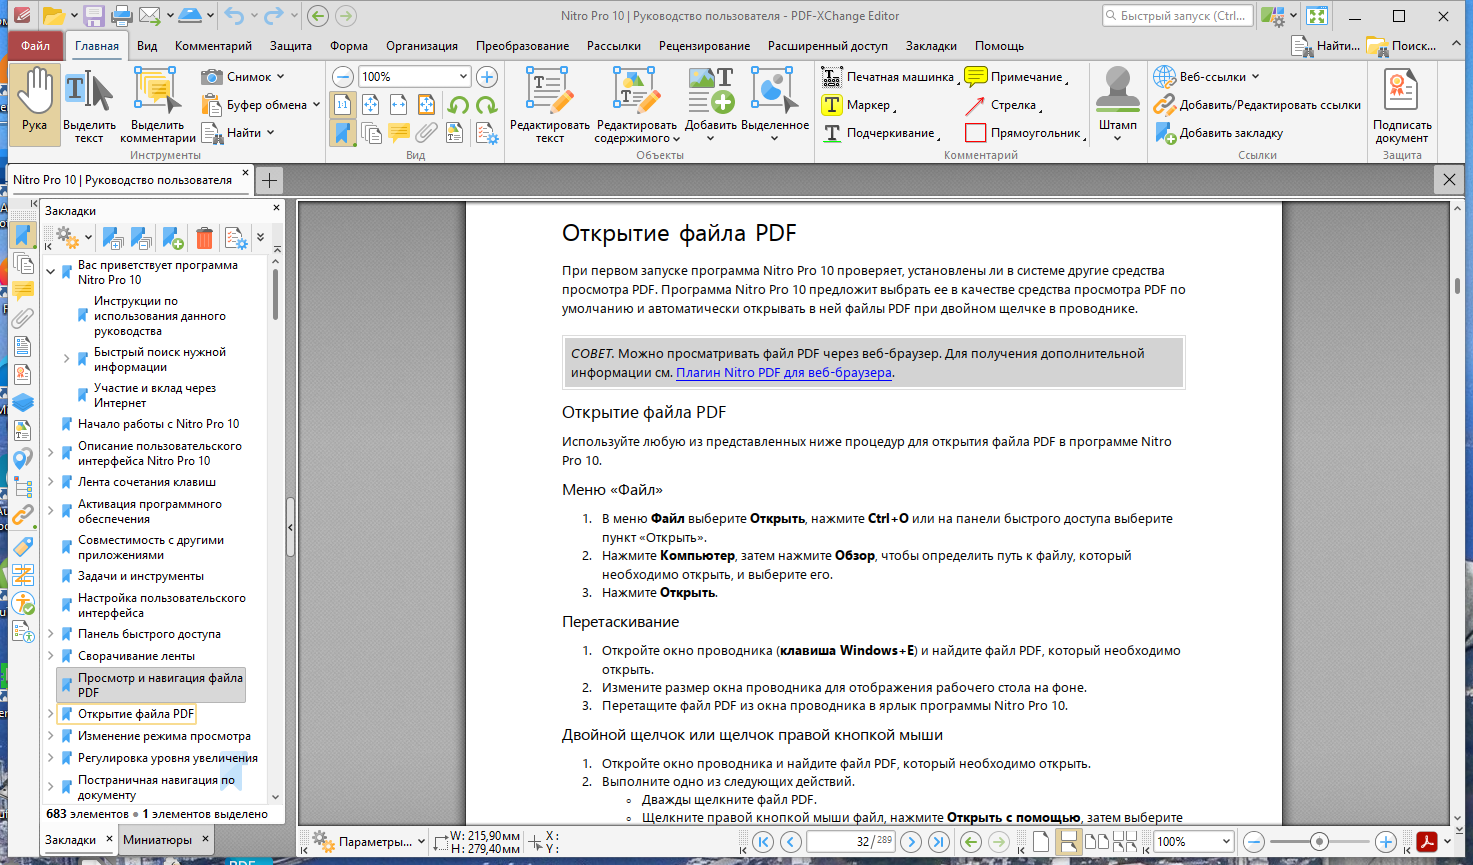Toggle single page layout in status bar
The image size is (1473, 865).
click(x=1041, y=842)
